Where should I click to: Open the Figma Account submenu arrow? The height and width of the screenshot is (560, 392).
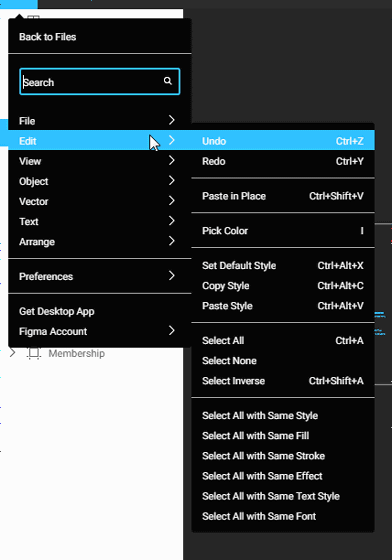coord(172,331)
